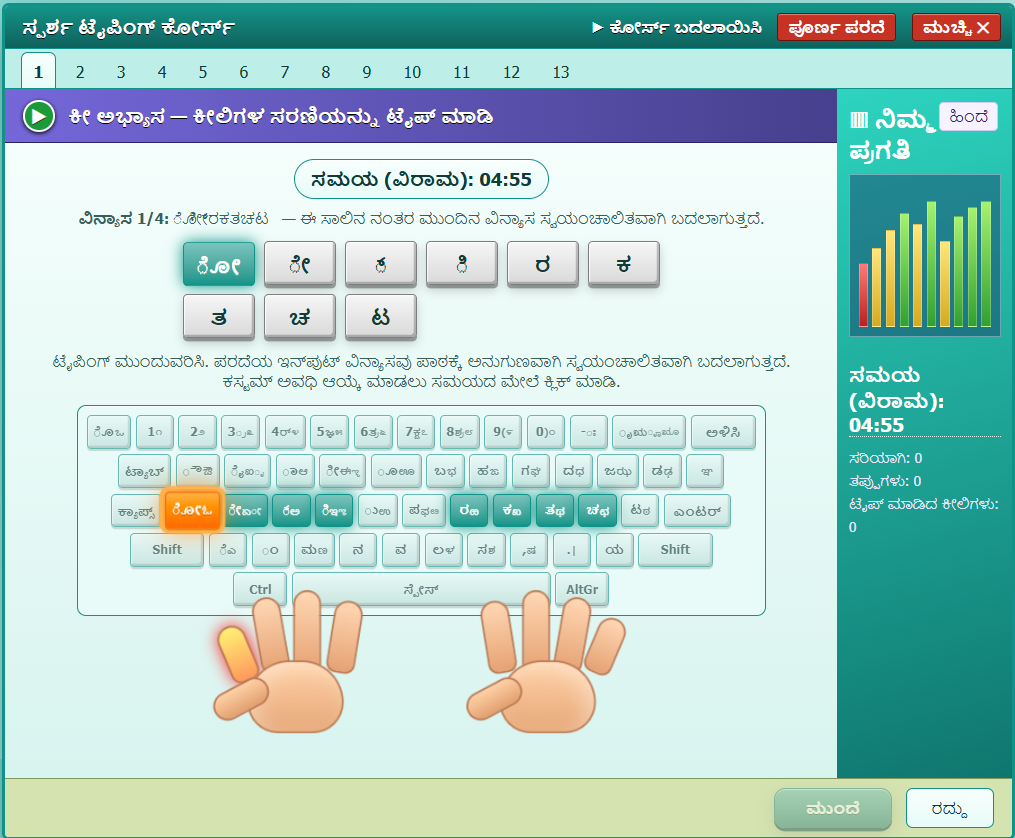Click the Ctrl key on virtual keyboard
1015x838 pixels.
tap(260, 589)
